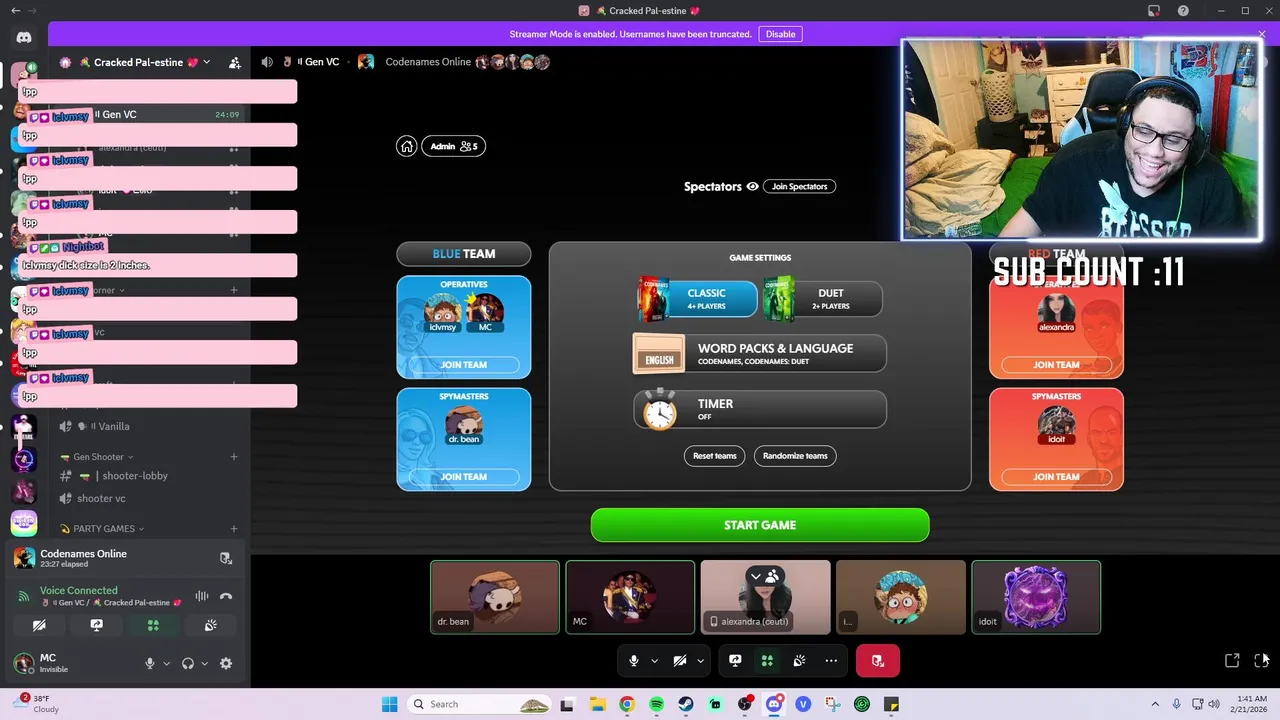Open Discord direct messages home icon
Viewport: 1280px width, 720px height.
(24, 37)
